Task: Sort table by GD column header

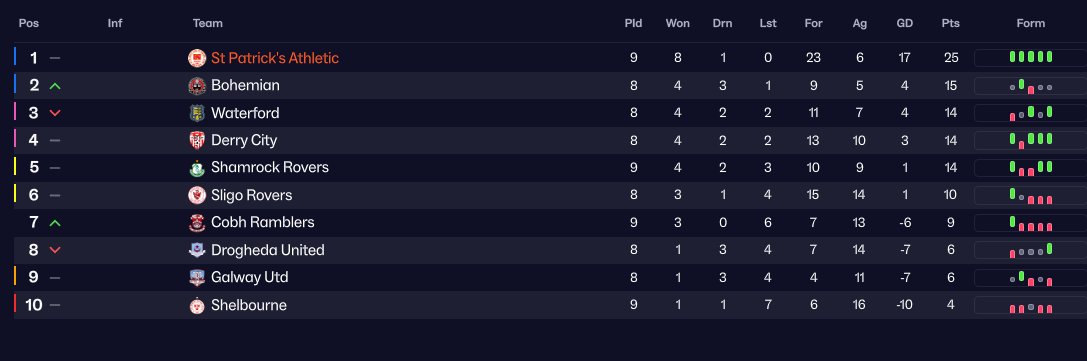Action: pyautogui.click(x=905, y=24)
